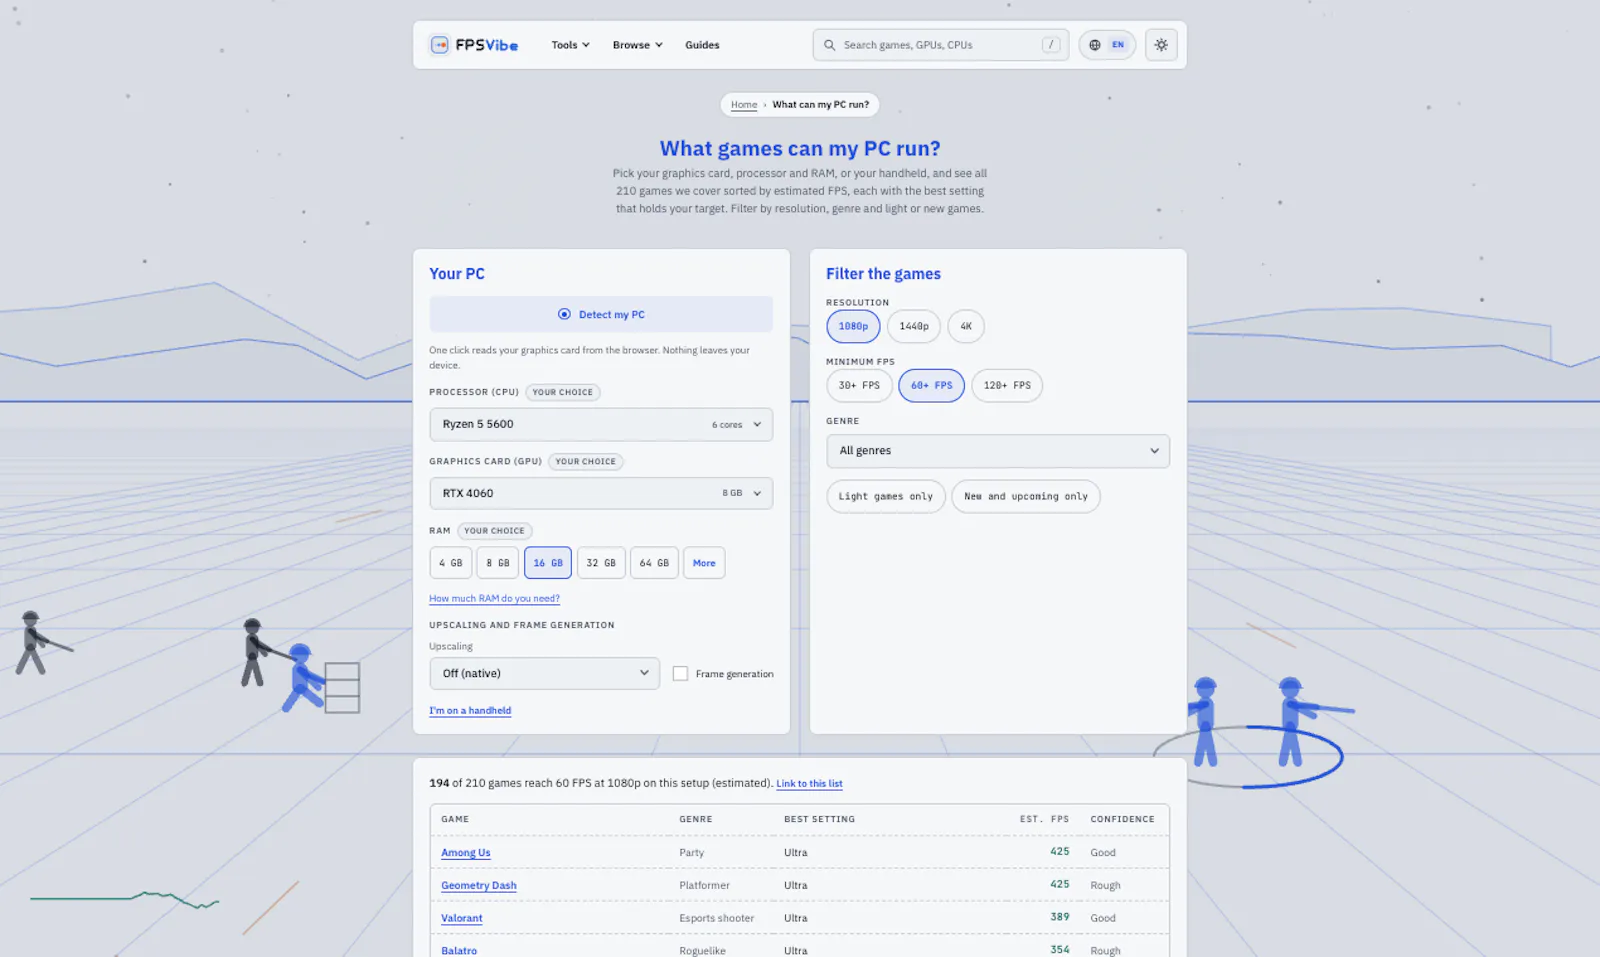Open How much RAM do you need link
Image resolution: width=1600 pixels, height=957 pixels.
coord(494,598)
